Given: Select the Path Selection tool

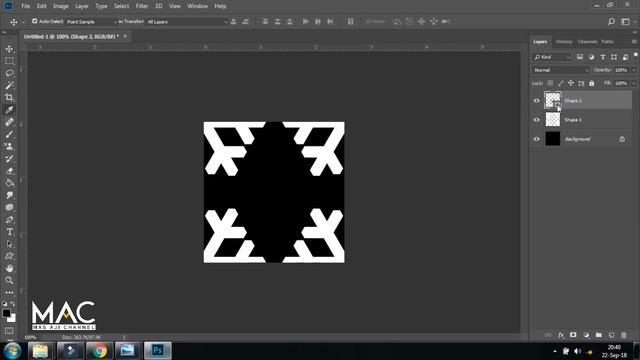Looking at the screenshot, I should click(9, 244).
